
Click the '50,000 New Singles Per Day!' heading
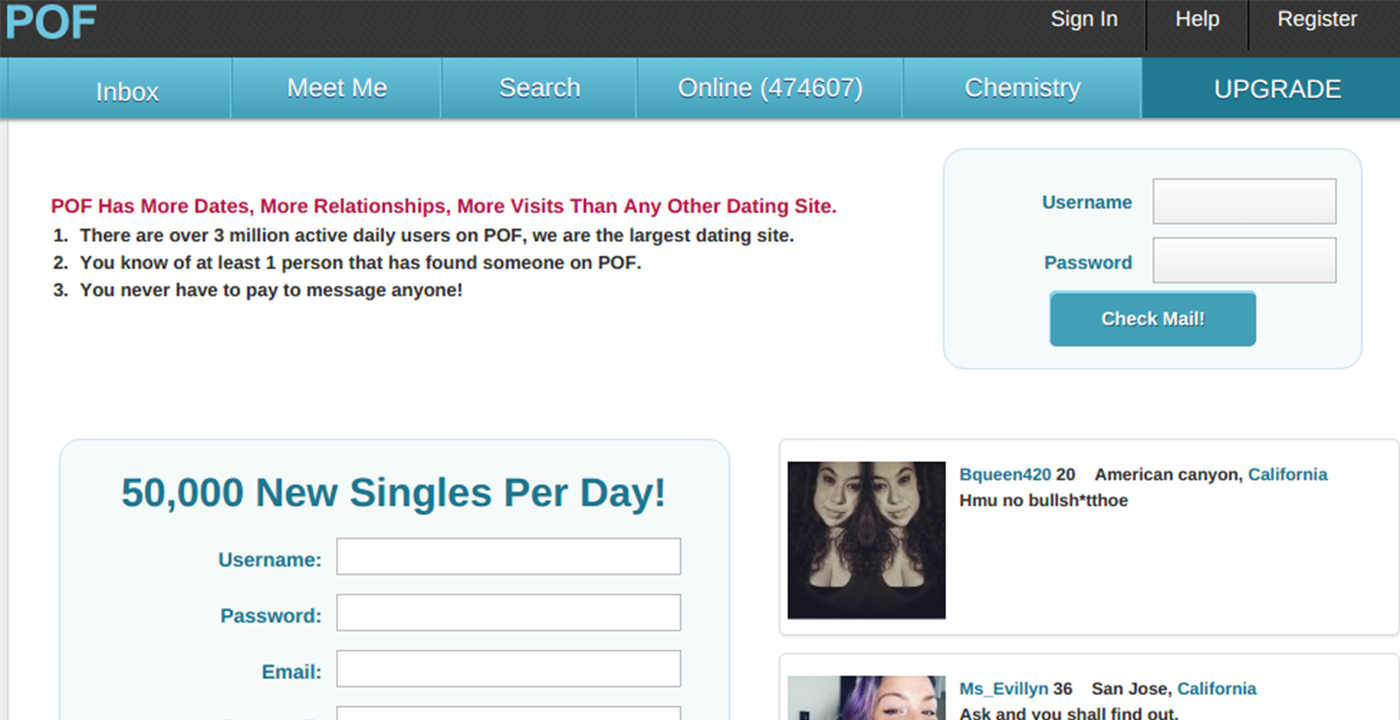(x=393, y=493)
